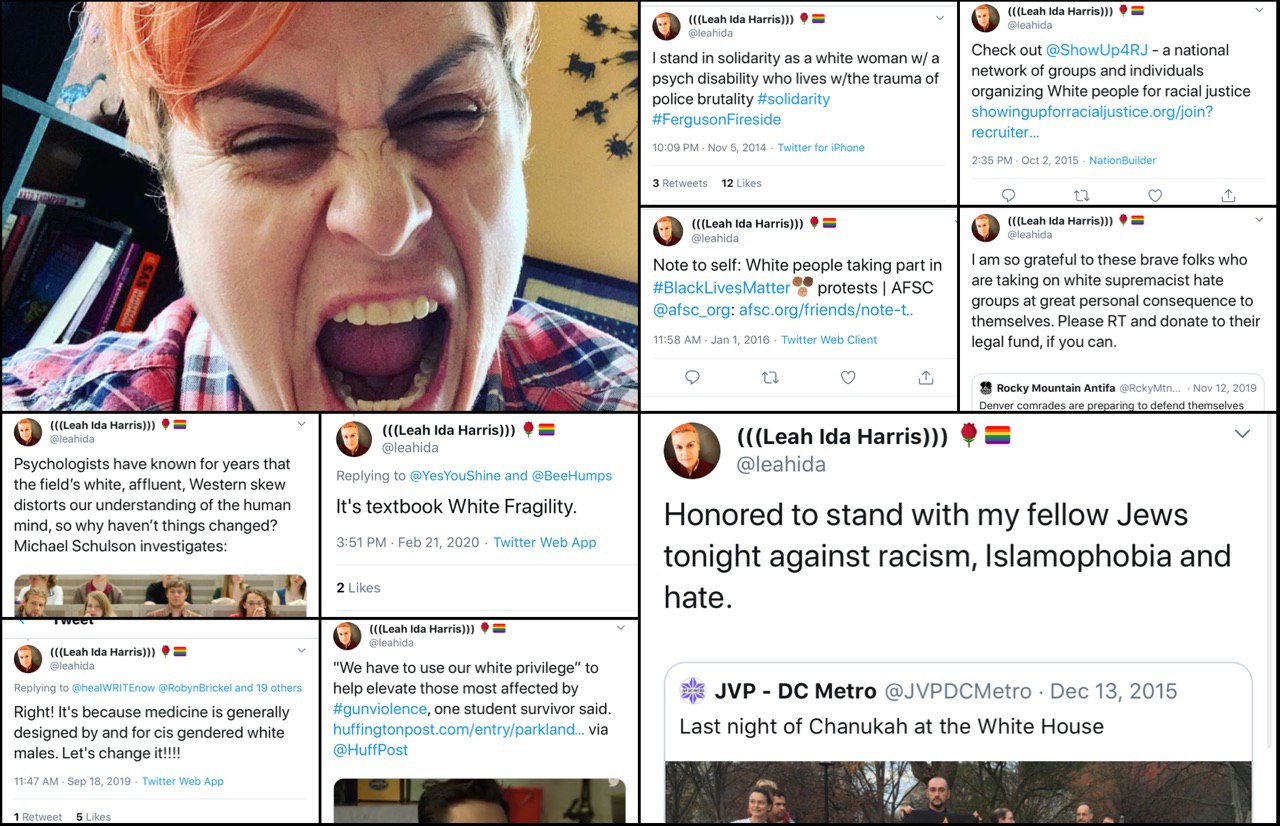Open the #FergusonFireside hashtag link

(x=717, y=119)
